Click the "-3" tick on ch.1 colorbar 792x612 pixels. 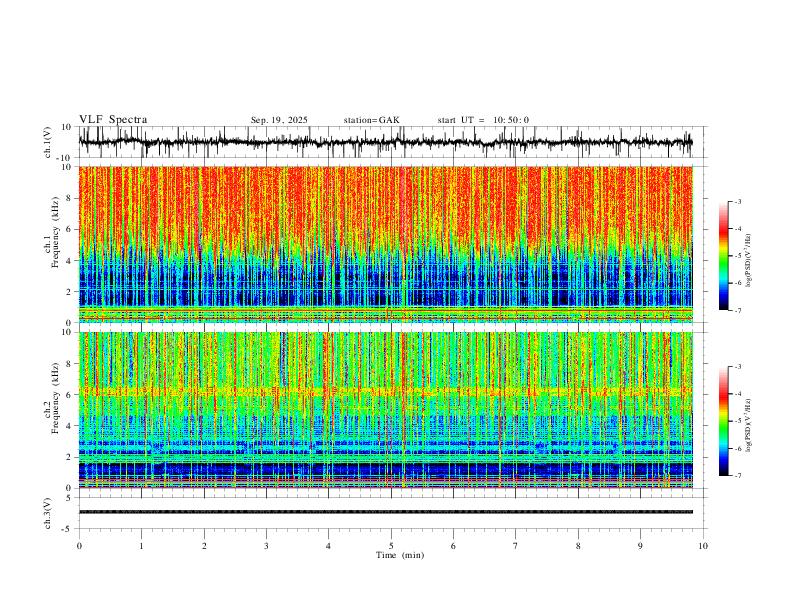[738, 201]
